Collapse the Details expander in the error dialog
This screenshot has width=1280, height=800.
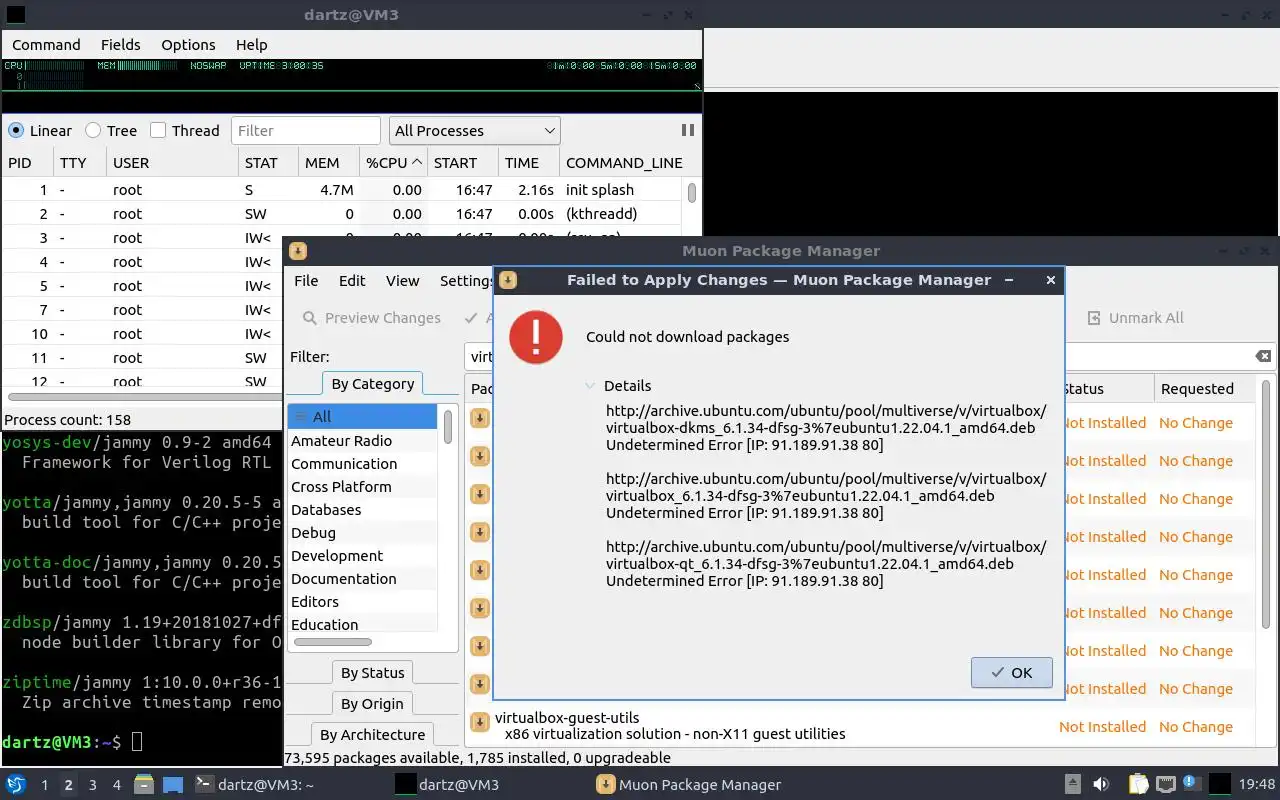tap(591, 386)
